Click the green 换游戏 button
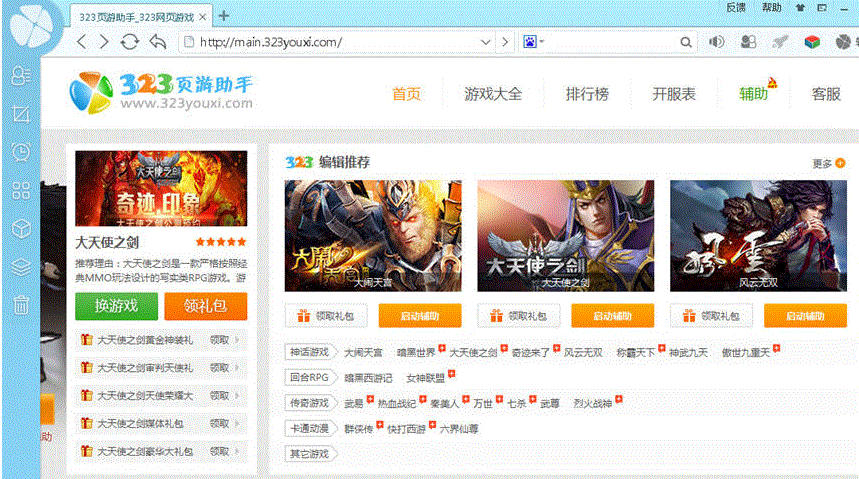This screenshot has width=859, height=479. [x=116, y=306]
